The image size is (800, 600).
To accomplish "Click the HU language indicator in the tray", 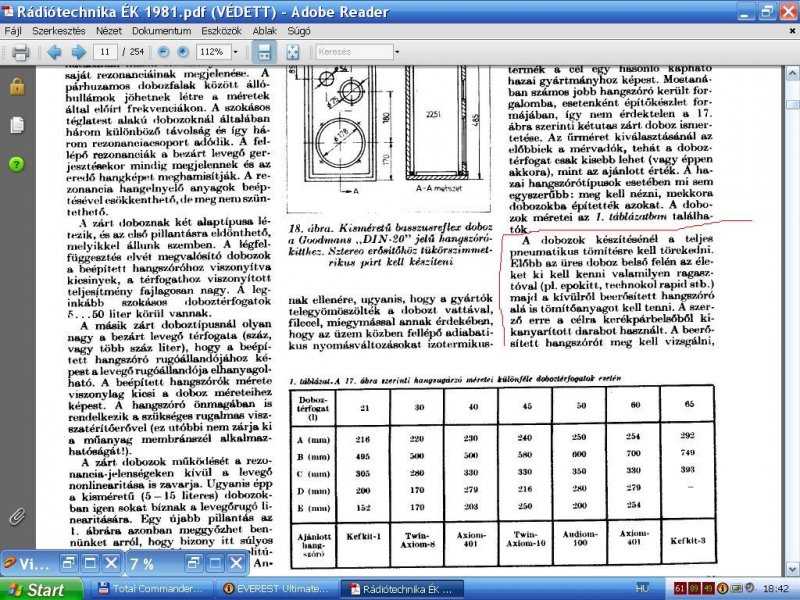I will coord(642,589).
